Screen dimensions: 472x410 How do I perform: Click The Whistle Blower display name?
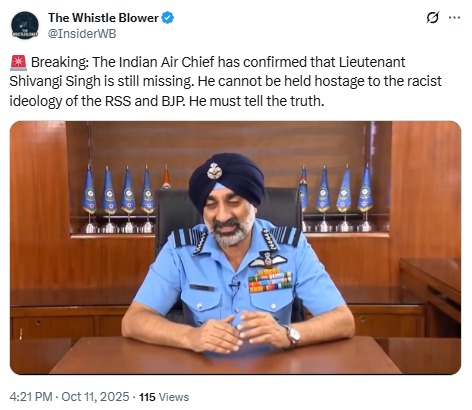pos(103,18)
